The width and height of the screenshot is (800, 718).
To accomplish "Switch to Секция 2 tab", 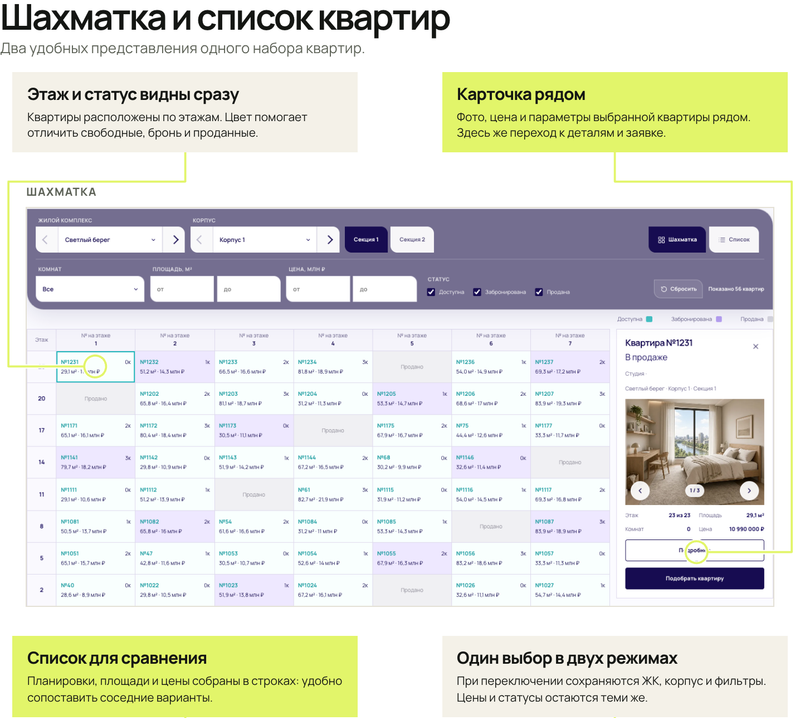I will [x=412, y=239].
